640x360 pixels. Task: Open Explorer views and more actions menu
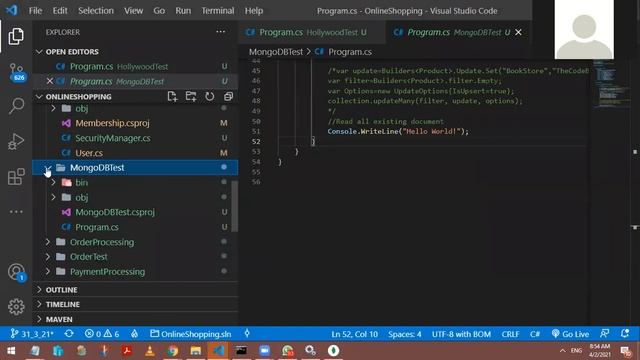point(220,32)
